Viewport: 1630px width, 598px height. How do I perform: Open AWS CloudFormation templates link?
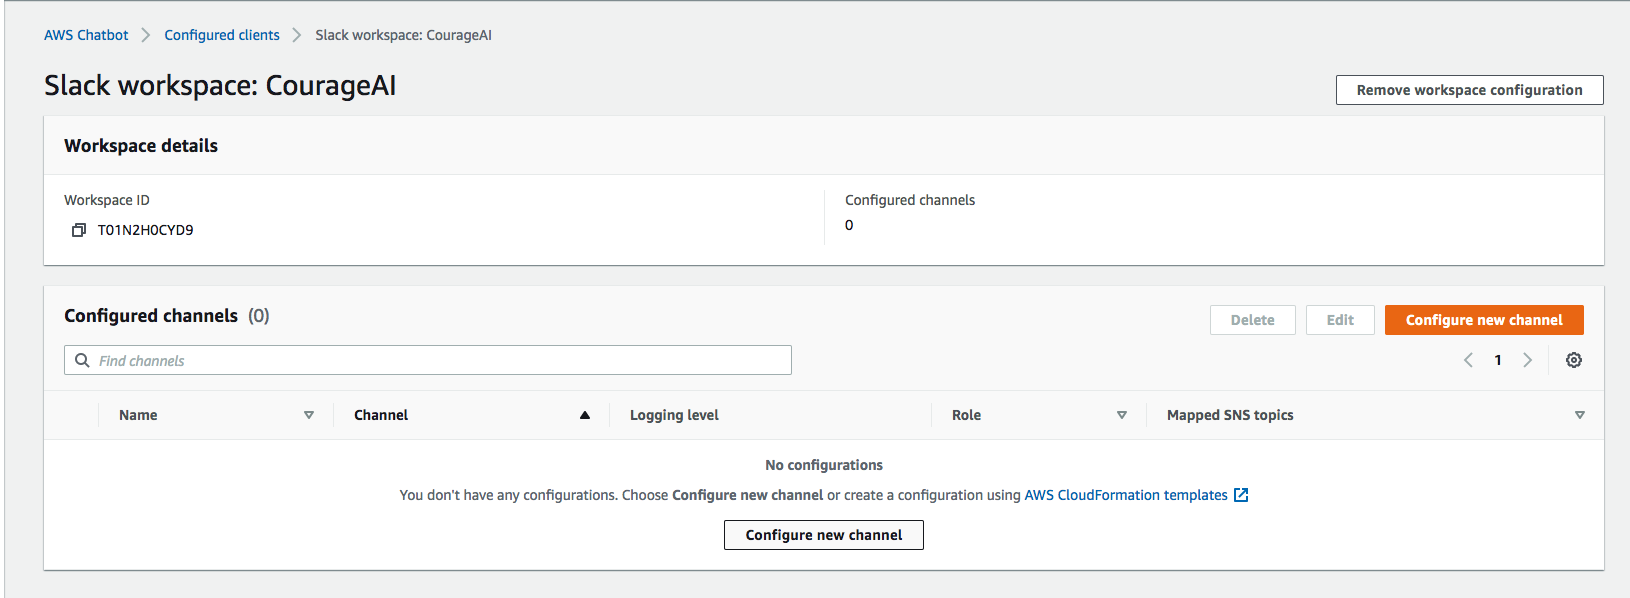[1126, 495]
